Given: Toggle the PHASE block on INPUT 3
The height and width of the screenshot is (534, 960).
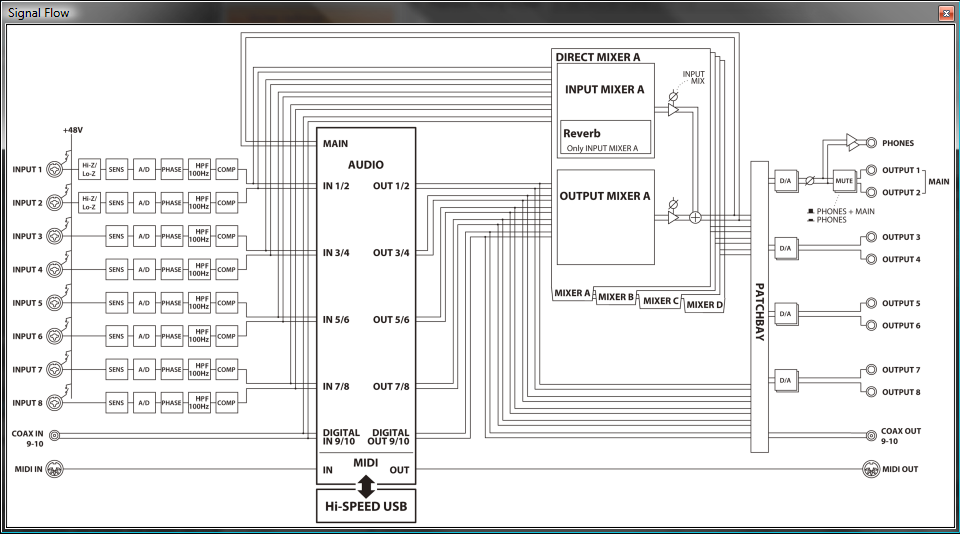Looking at the screenshot, I should click(x=171, y=236).
